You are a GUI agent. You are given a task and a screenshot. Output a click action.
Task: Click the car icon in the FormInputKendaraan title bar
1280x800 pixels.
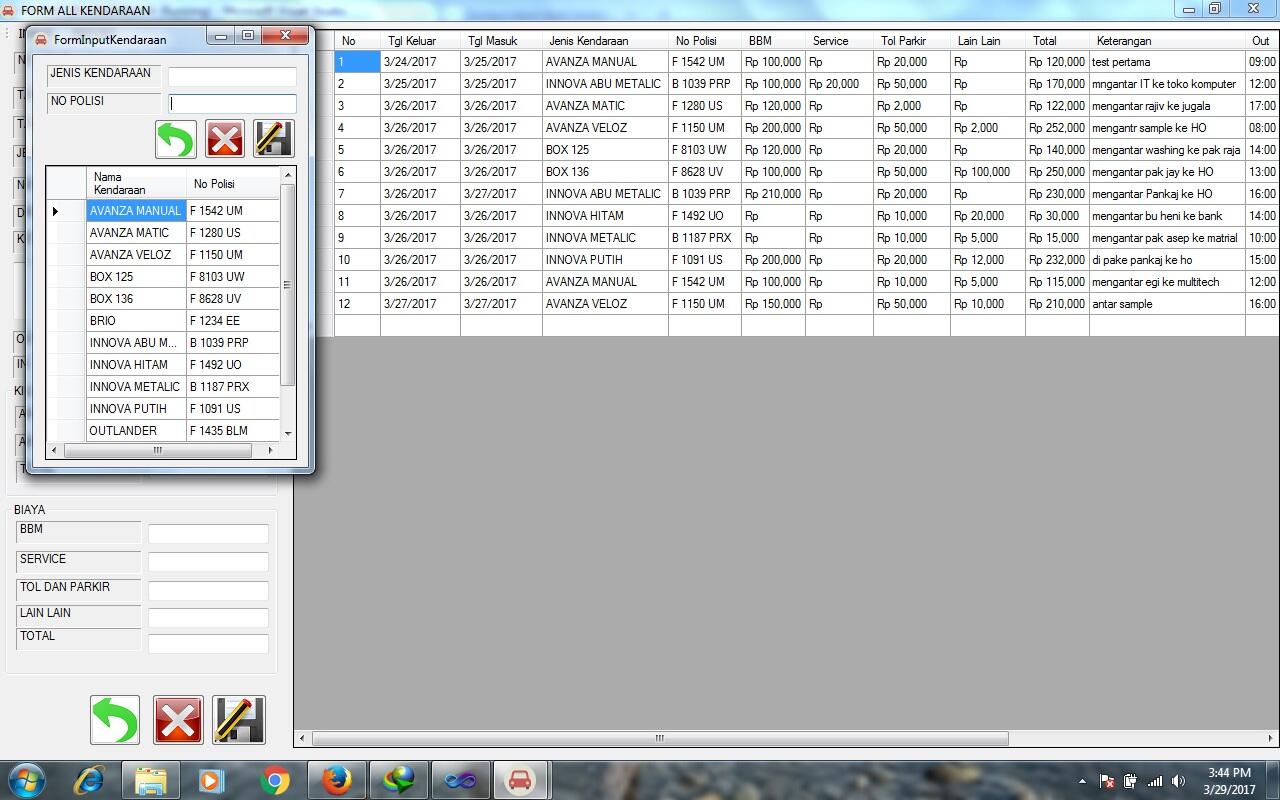tap(40, 39)
